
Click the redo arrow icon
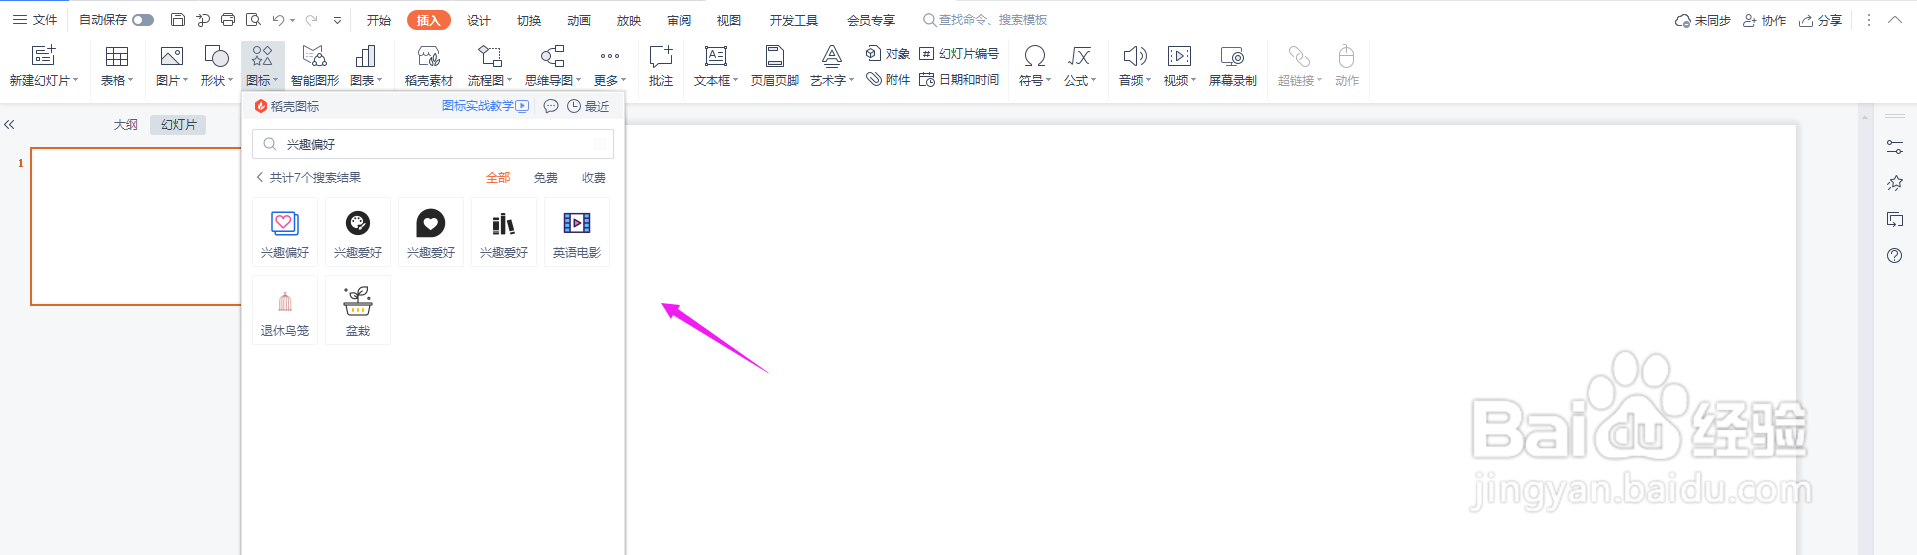point(311,20)
